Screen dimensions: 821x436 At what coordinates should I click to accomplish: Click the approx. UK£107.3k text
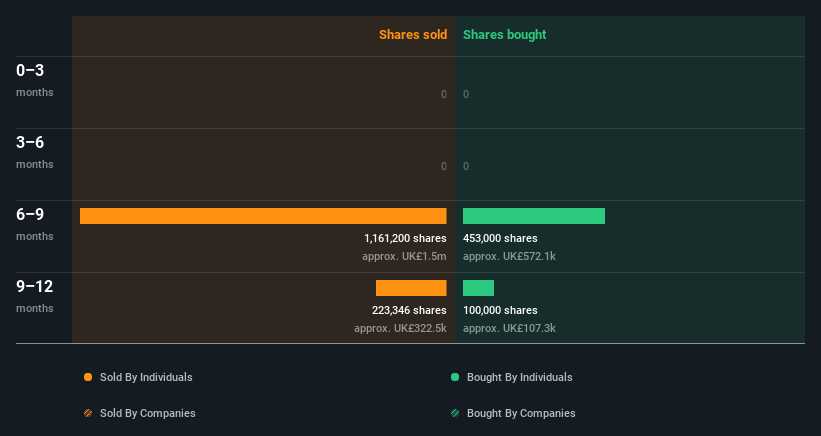(509, 328)
